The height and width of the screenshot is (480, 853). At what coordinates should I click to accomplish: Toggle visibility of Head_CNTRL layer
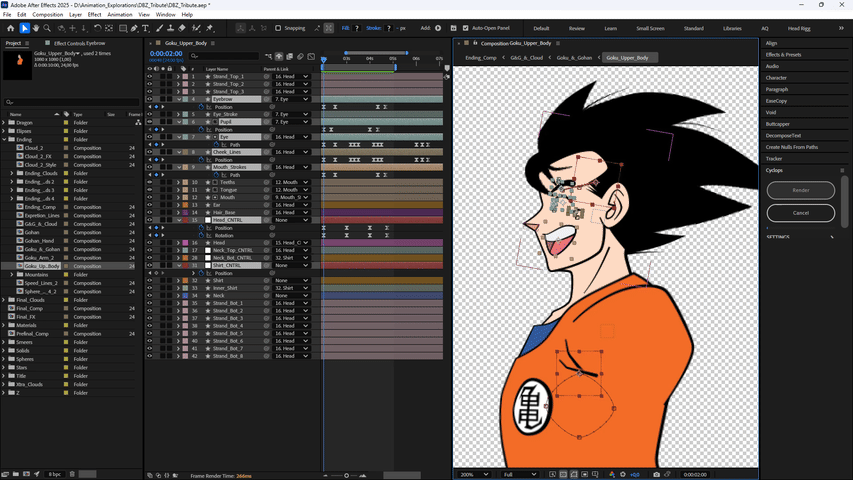(x=150, y=220)
